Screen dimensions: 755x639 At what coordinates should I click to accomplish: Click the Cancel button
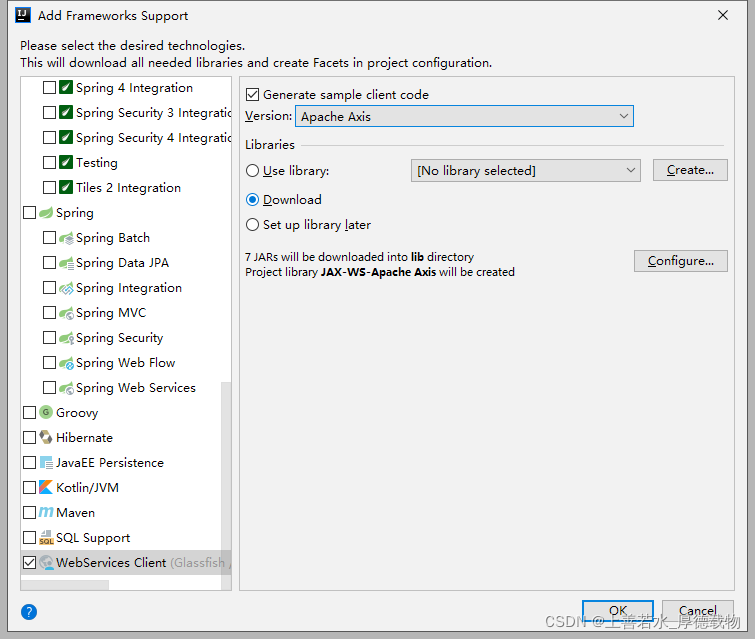[698, 611]
